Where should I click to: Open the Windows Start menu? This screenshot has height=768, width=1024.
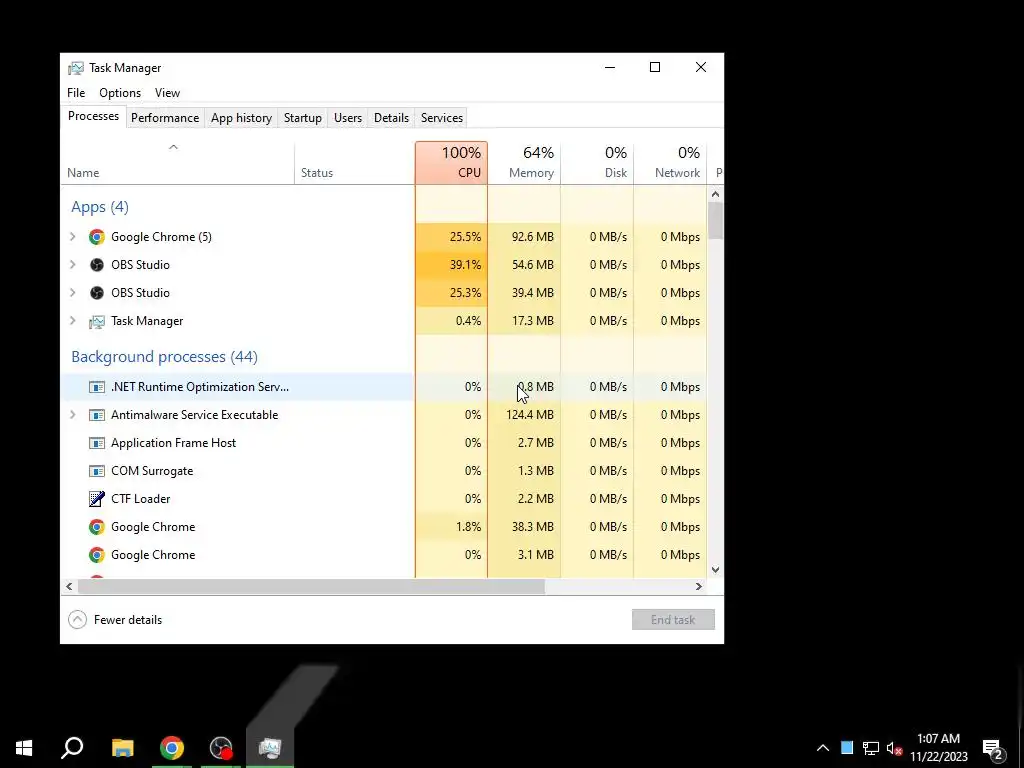pyautogui.click(x=24, y=748)
